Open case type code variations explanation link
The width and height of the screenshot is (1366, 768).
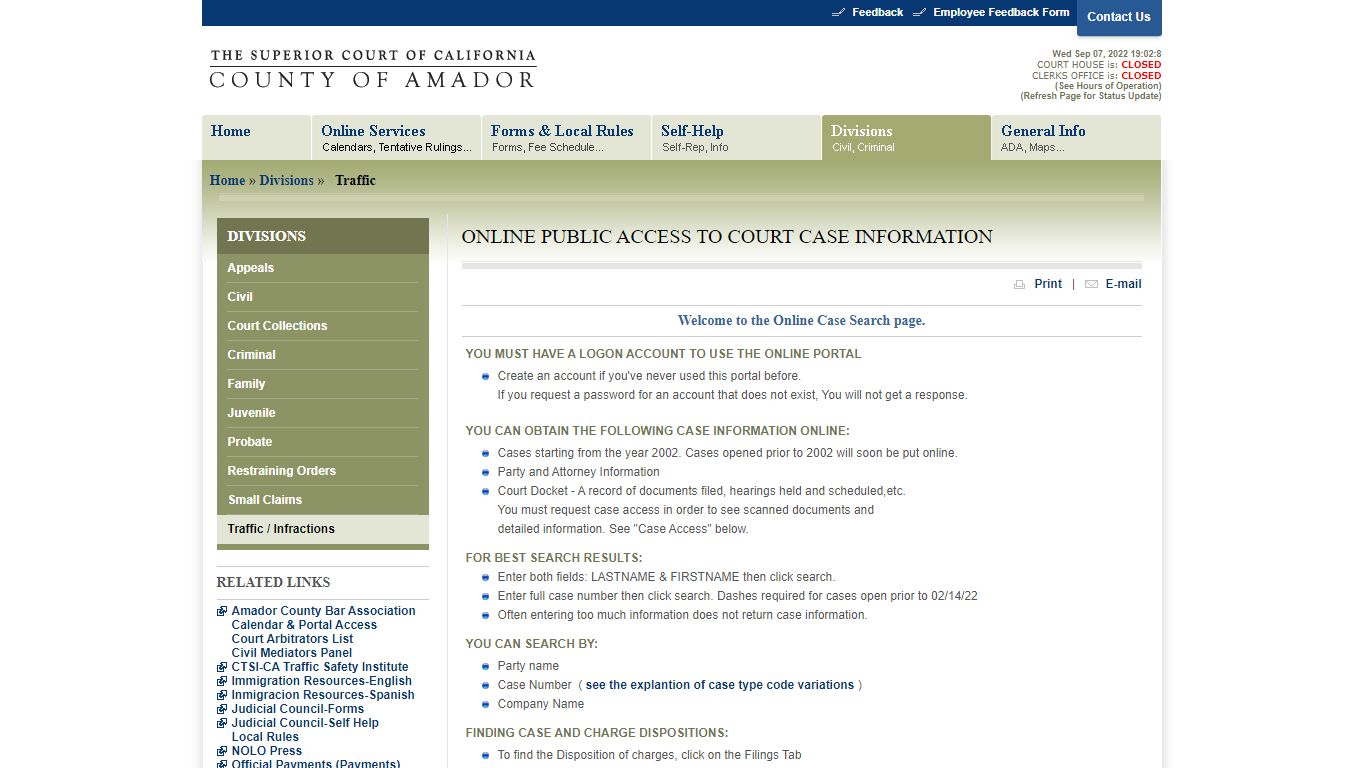[720, 685]
